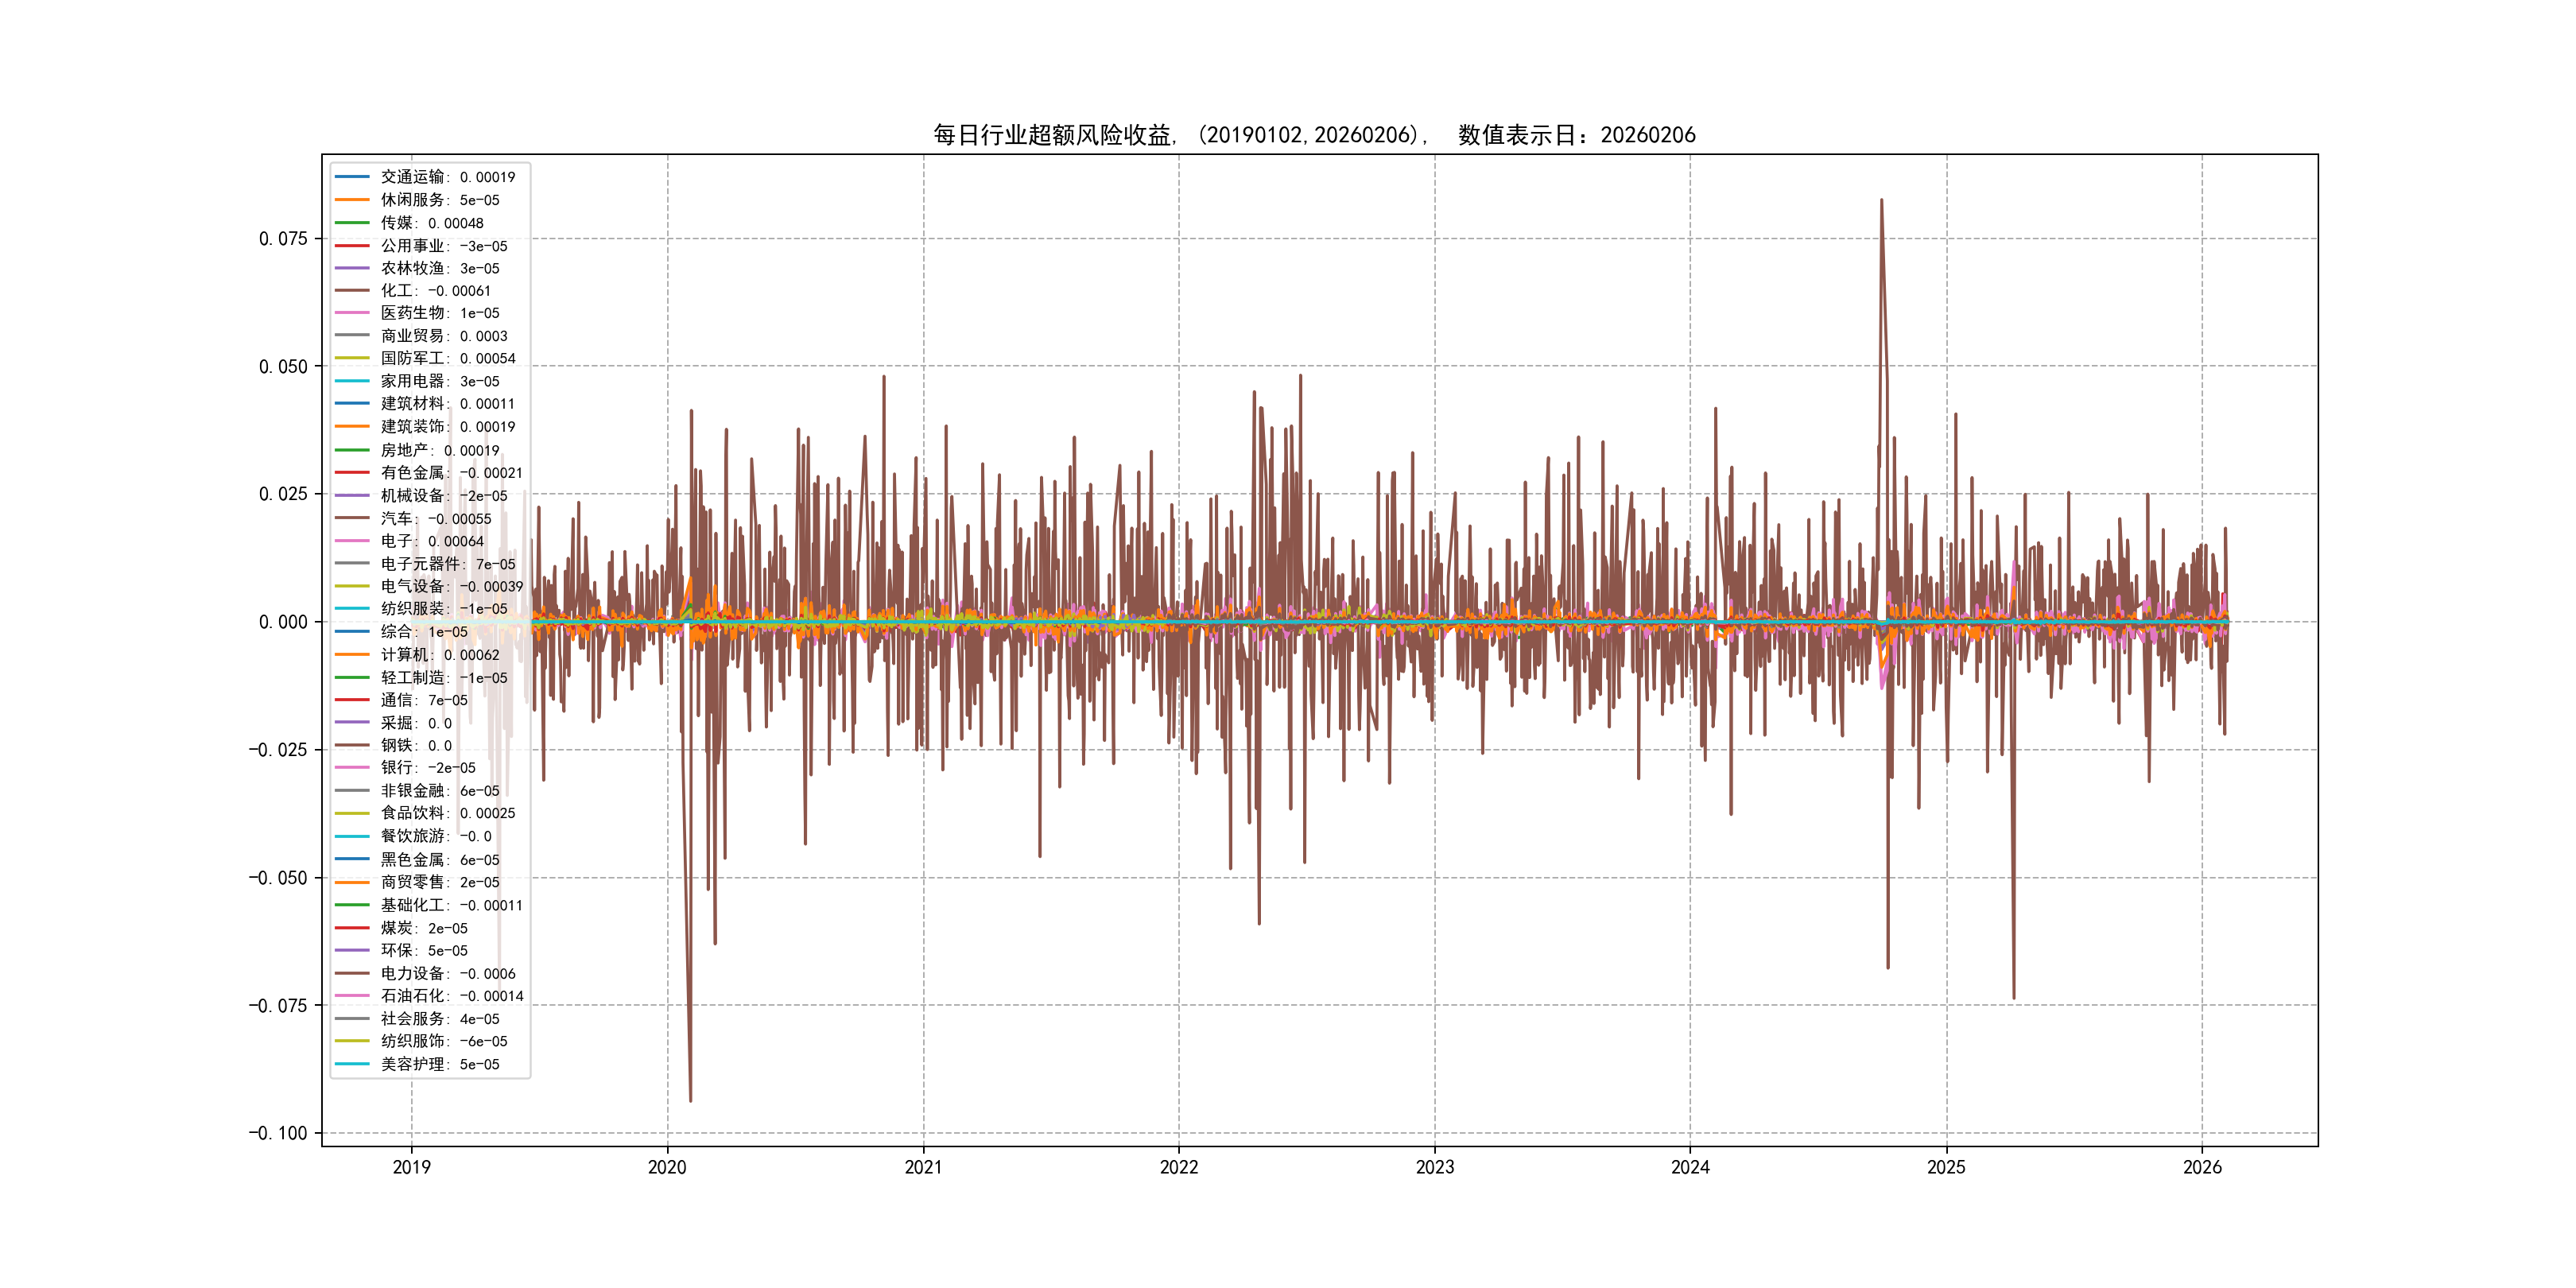
Task: Click the 0.075 y-axis tick label
Action: (x=283, y=239)
